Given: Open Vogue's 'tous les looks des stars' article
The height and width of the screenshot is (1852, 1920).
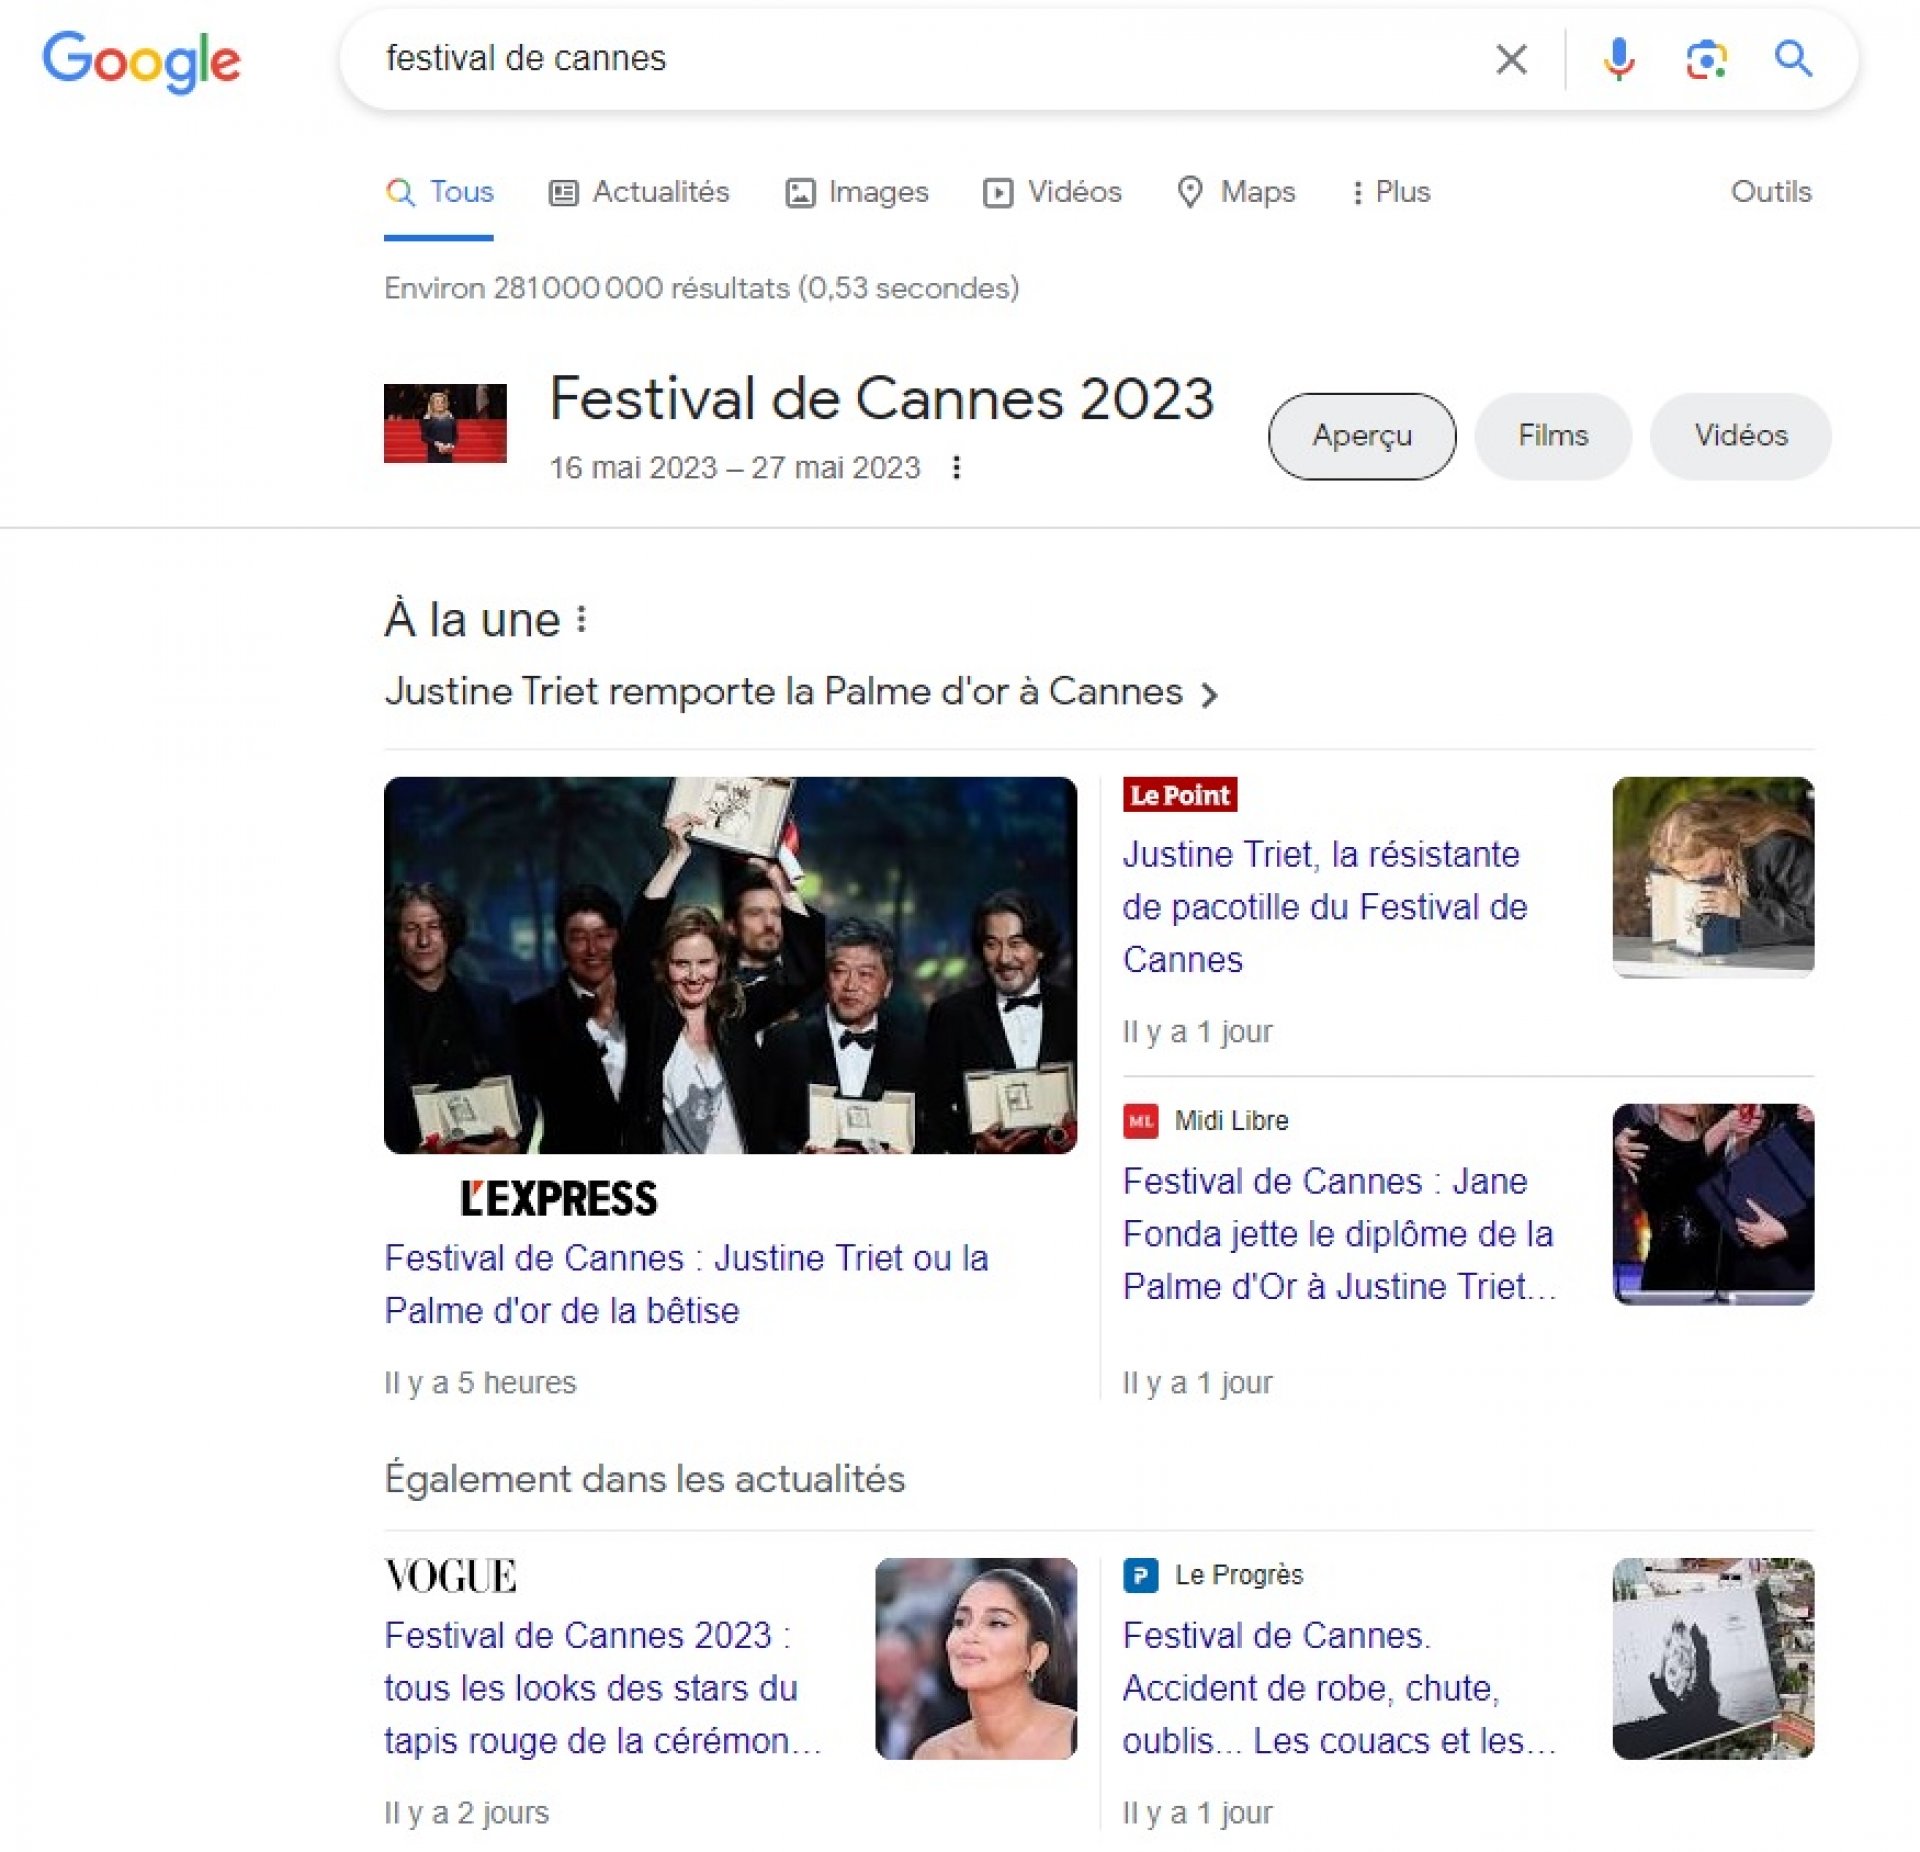Looking at the screenshot, I should point(602,1688).
